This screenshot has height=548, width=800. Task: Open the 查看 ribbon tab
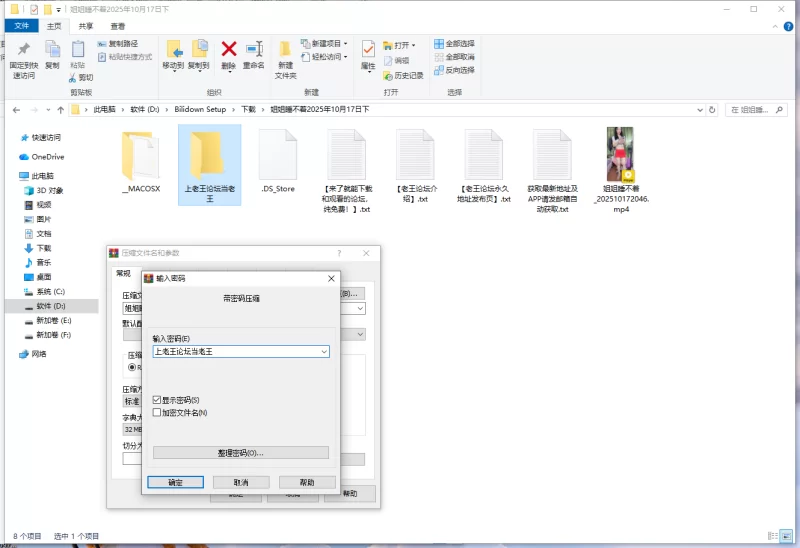pyautogui.click(x=118, y=26)
